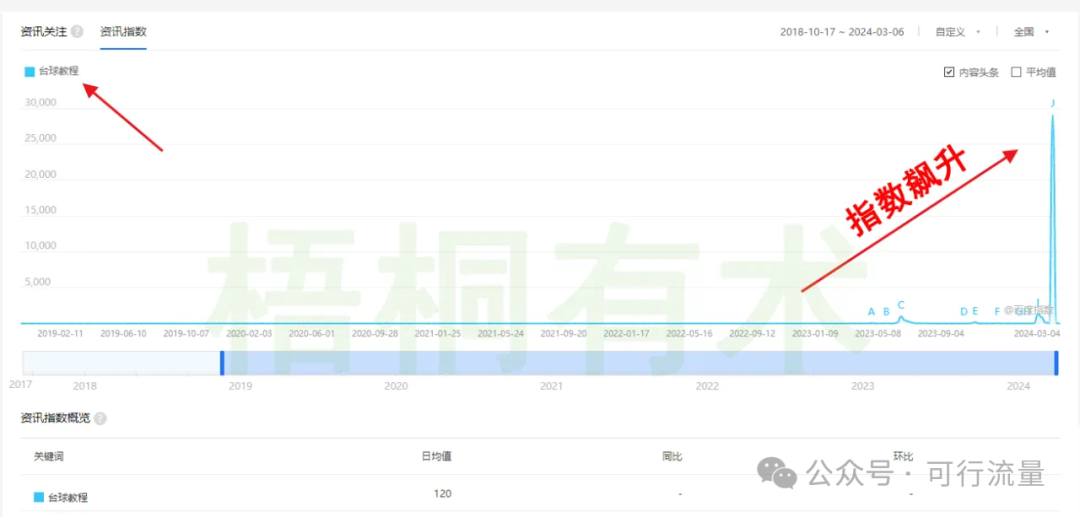Click the 2022 label on range timeline
Image resolution: width=1080 pixels, height=517 pixels.
[x=707, y=386]
